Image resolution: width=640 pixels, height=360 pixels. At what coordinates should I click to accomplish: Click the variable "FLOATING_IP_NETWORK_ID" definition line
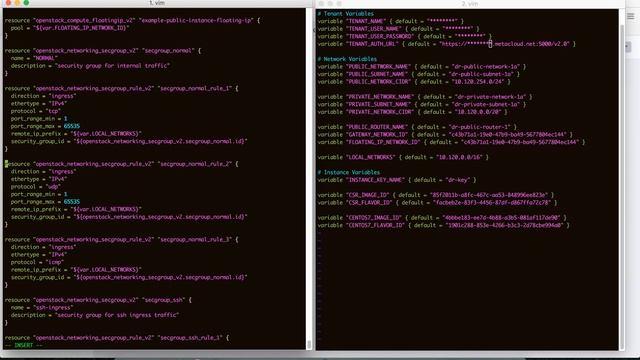pyautogui.click(x=451, y=142)
